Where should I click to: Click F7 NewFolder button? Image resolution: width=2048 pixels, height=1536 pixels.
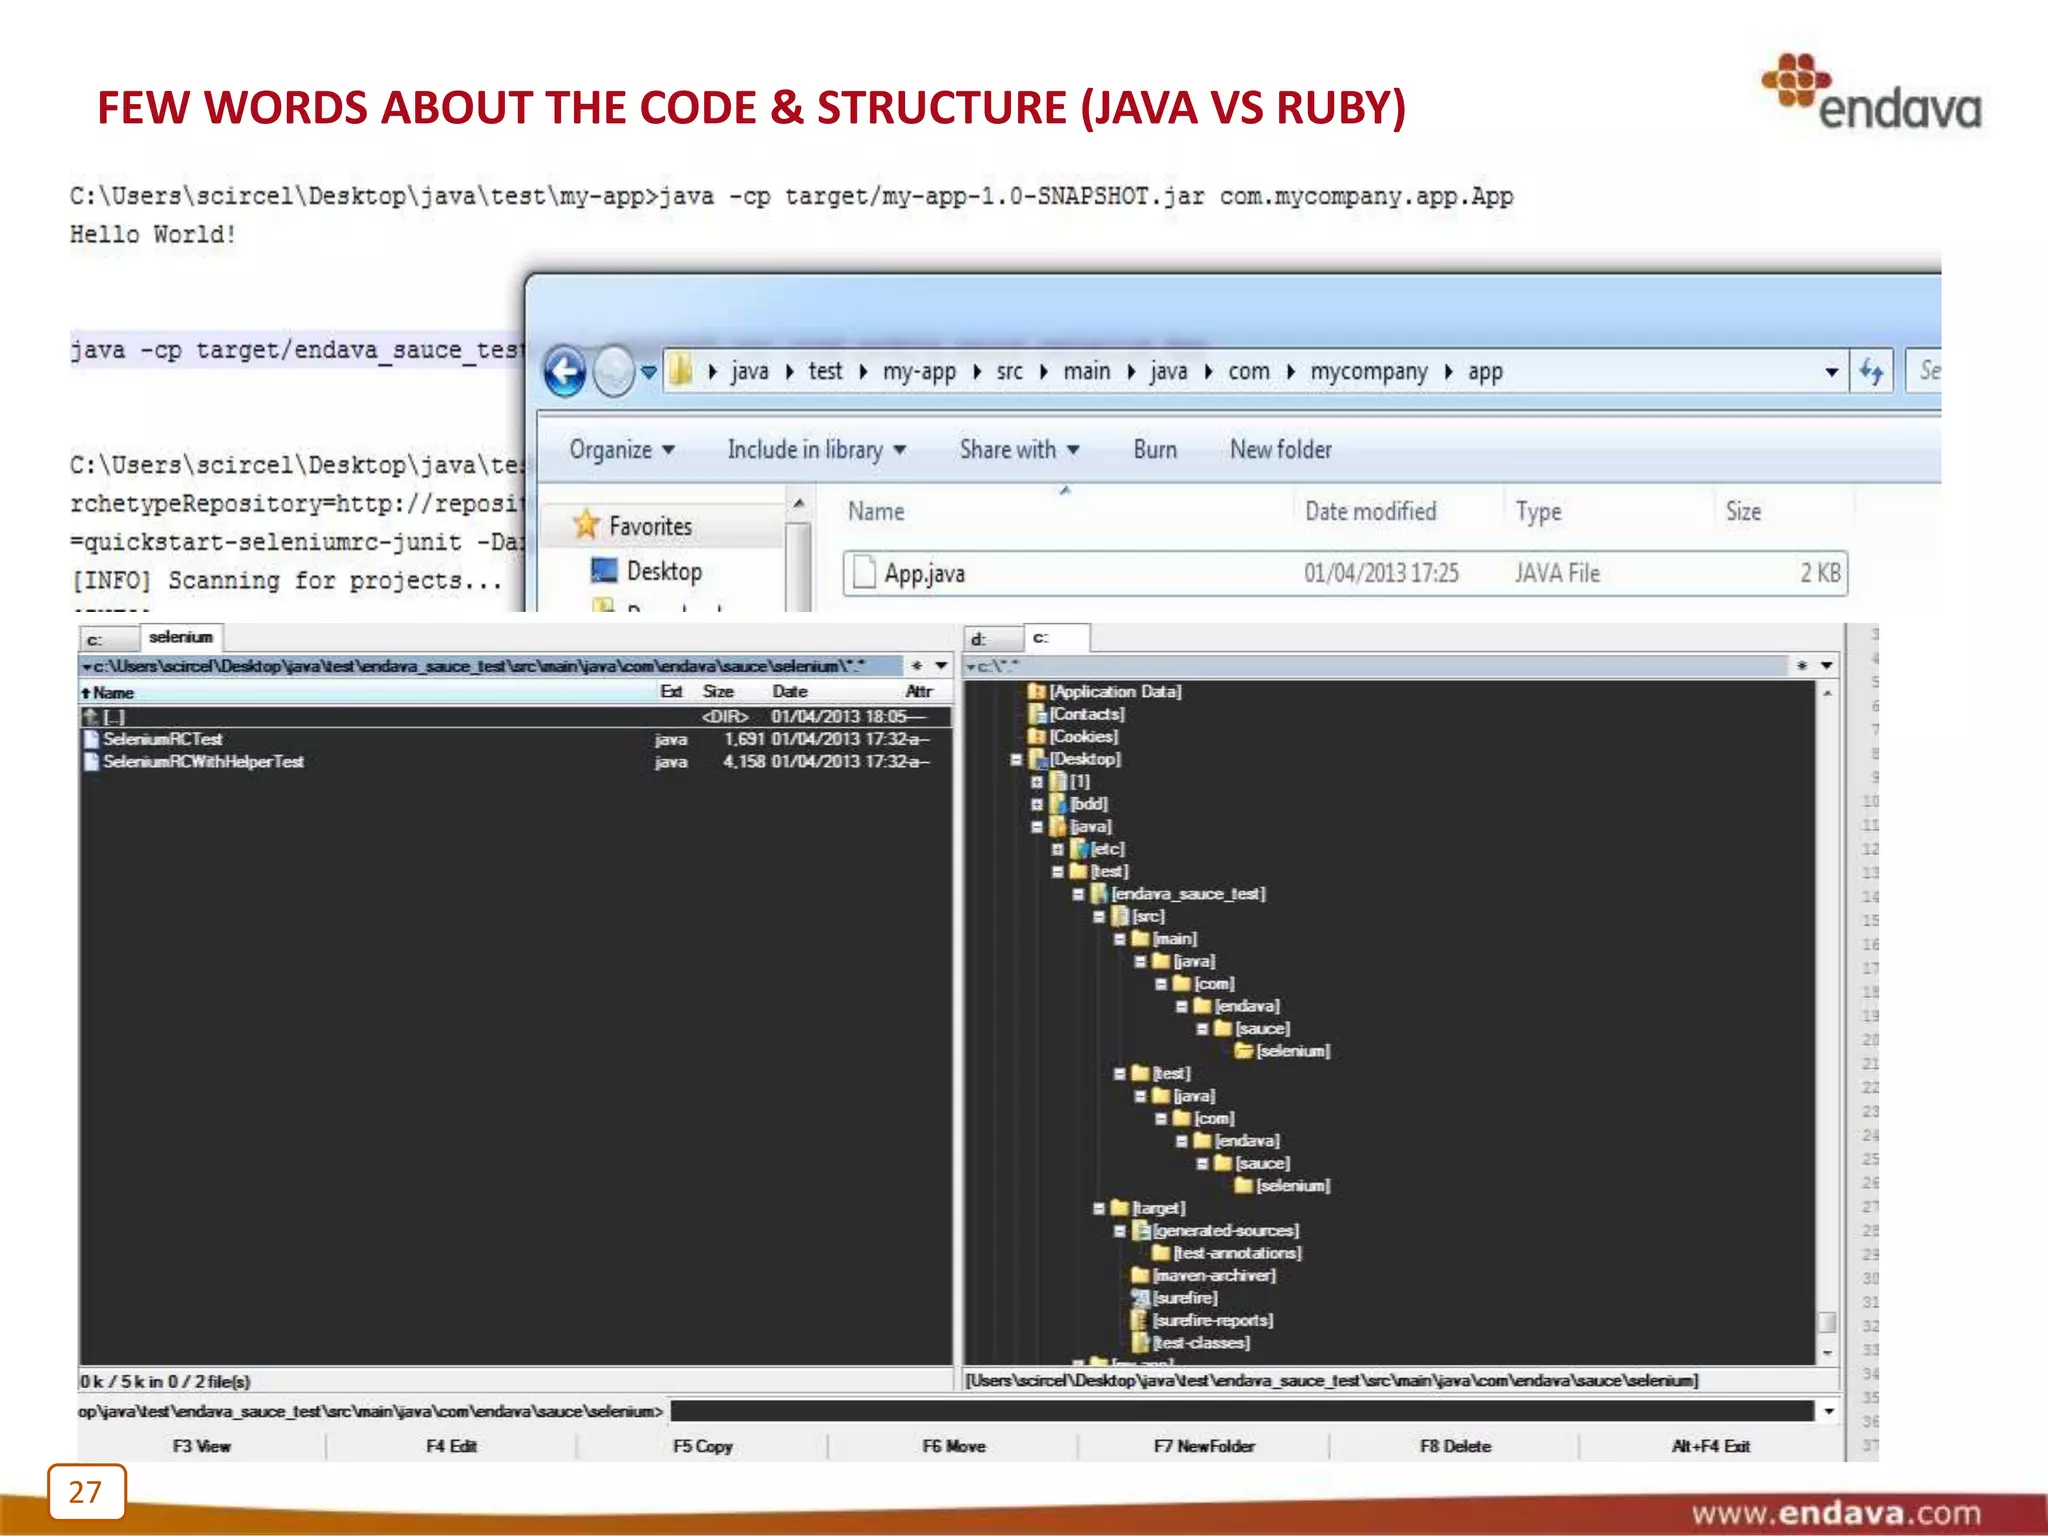(1204, 1446)
